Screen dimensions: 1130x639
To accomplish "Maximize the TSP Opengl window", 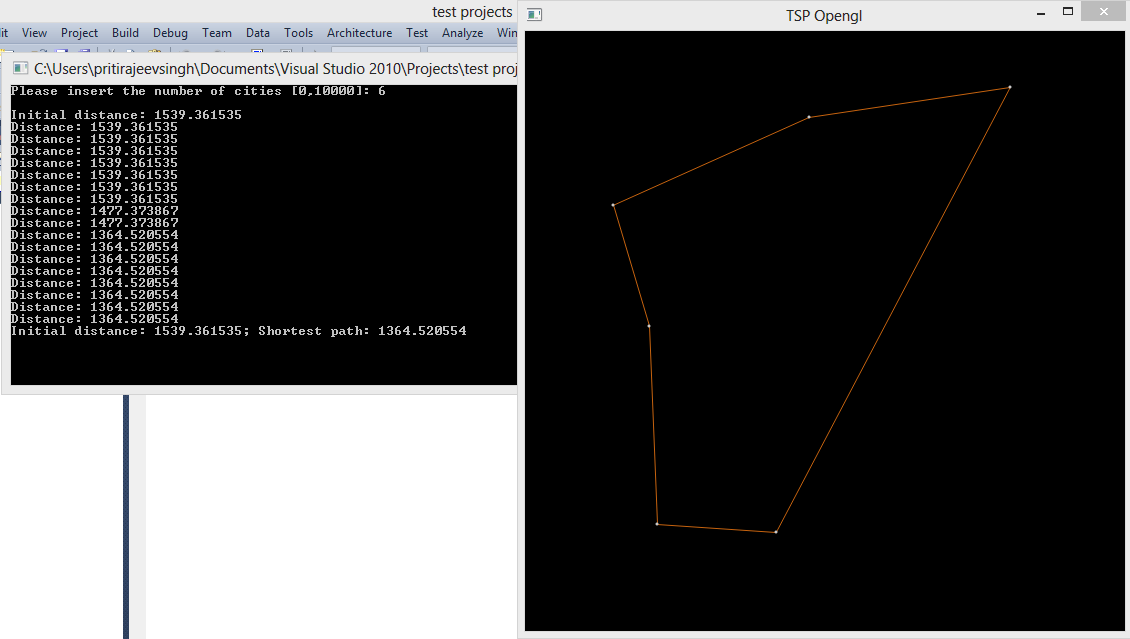I will click(1068, 12).
